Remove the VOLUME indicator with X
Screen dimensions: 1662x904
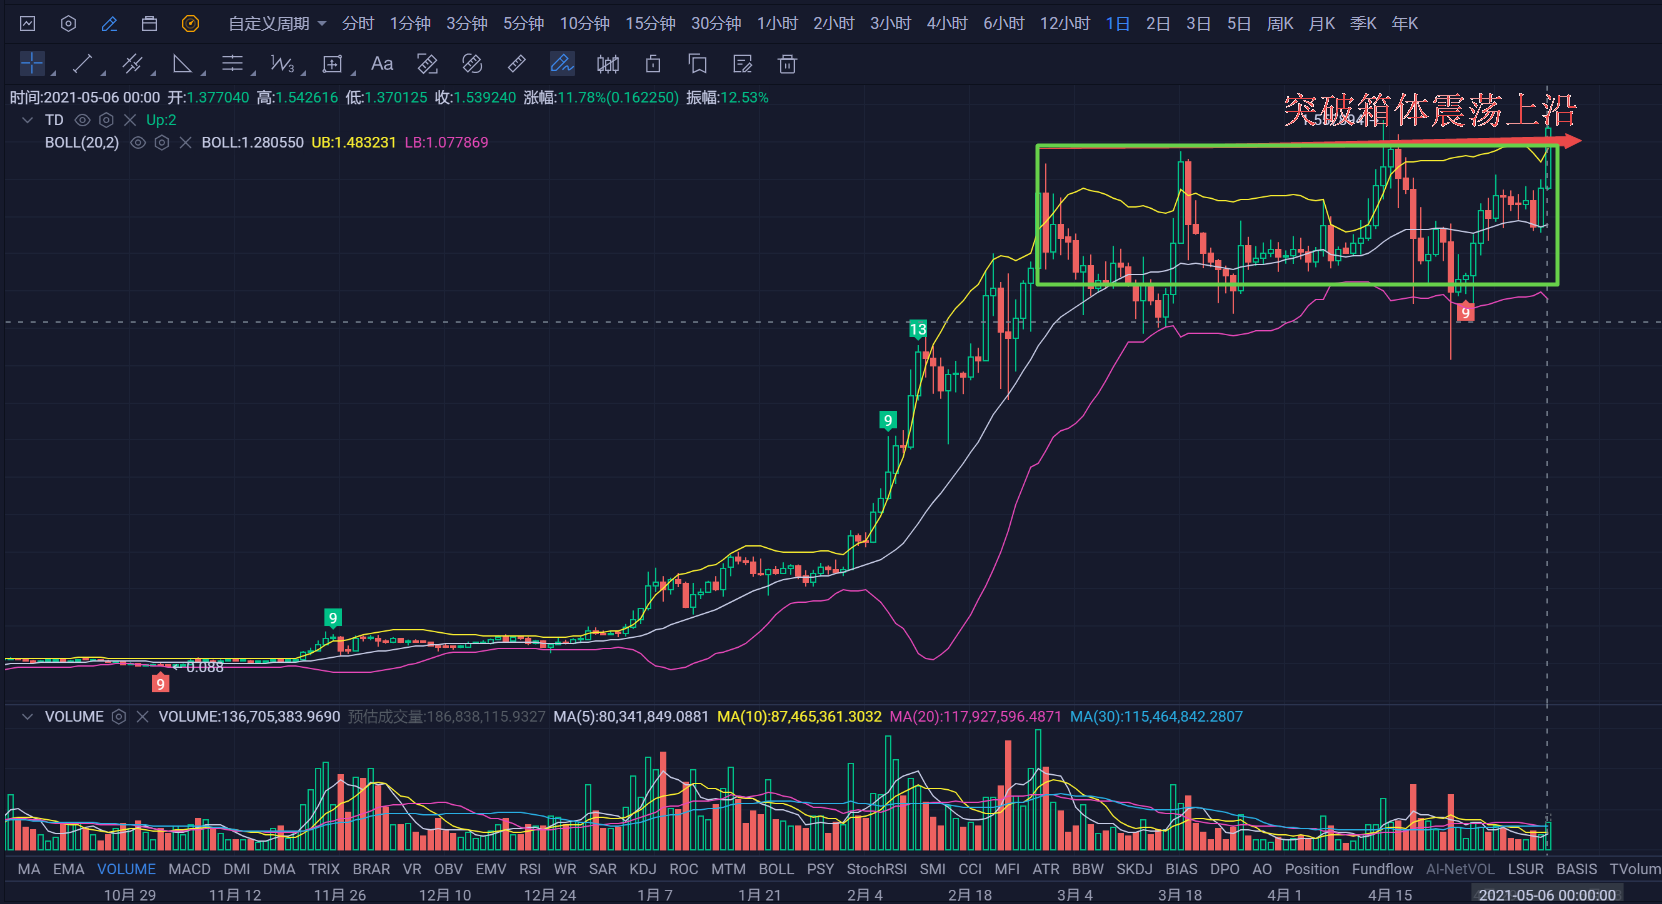tap(142, 717)
